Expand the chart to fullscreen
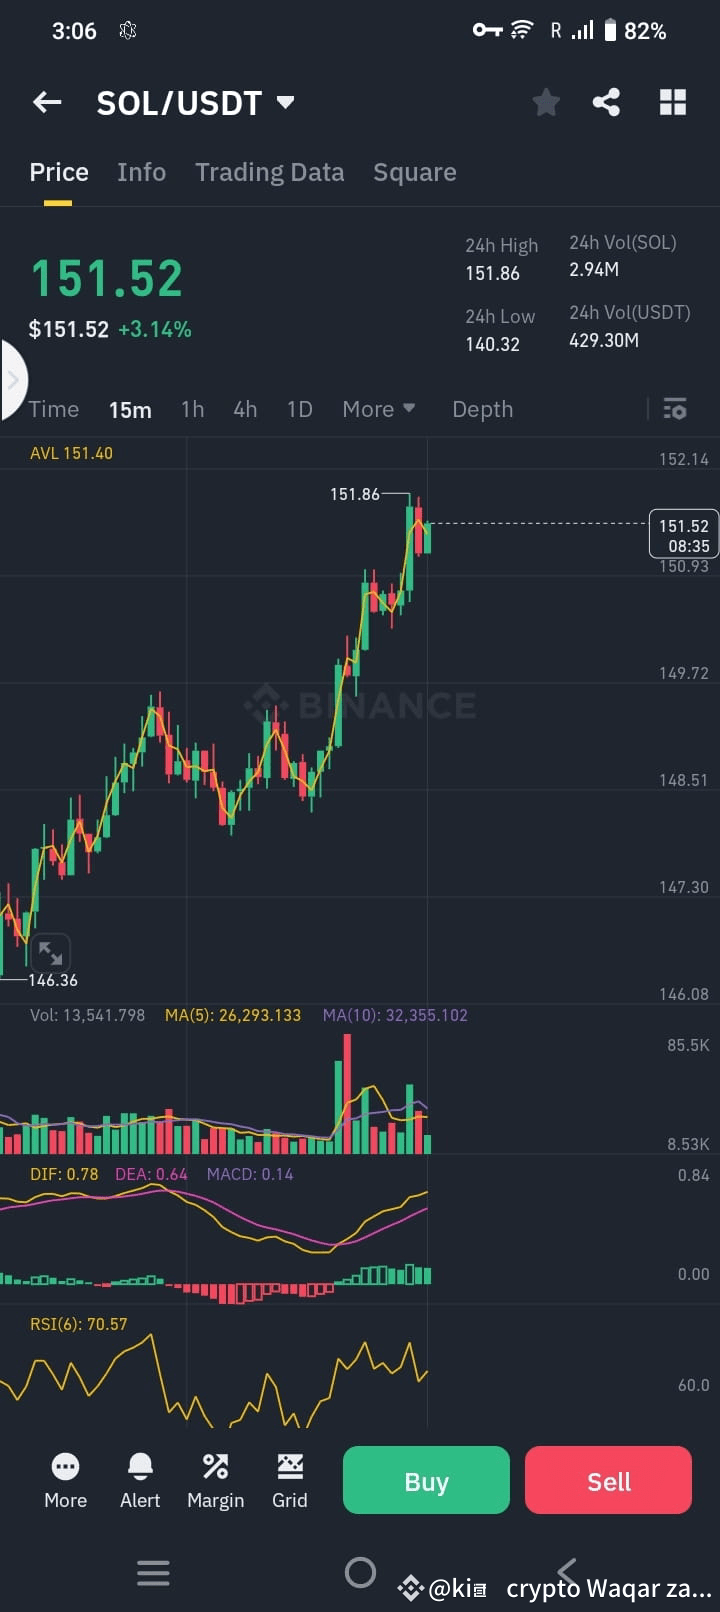 tap(51, 952)
